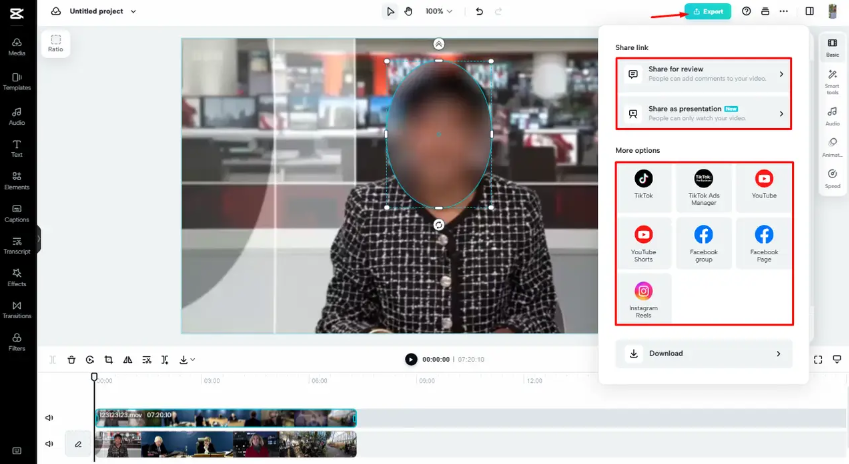The width and height of the screenshot is (849, 464).
Task: Click the double chevron above oval mask
Action: pyautogui.click(x=439, y=44)
